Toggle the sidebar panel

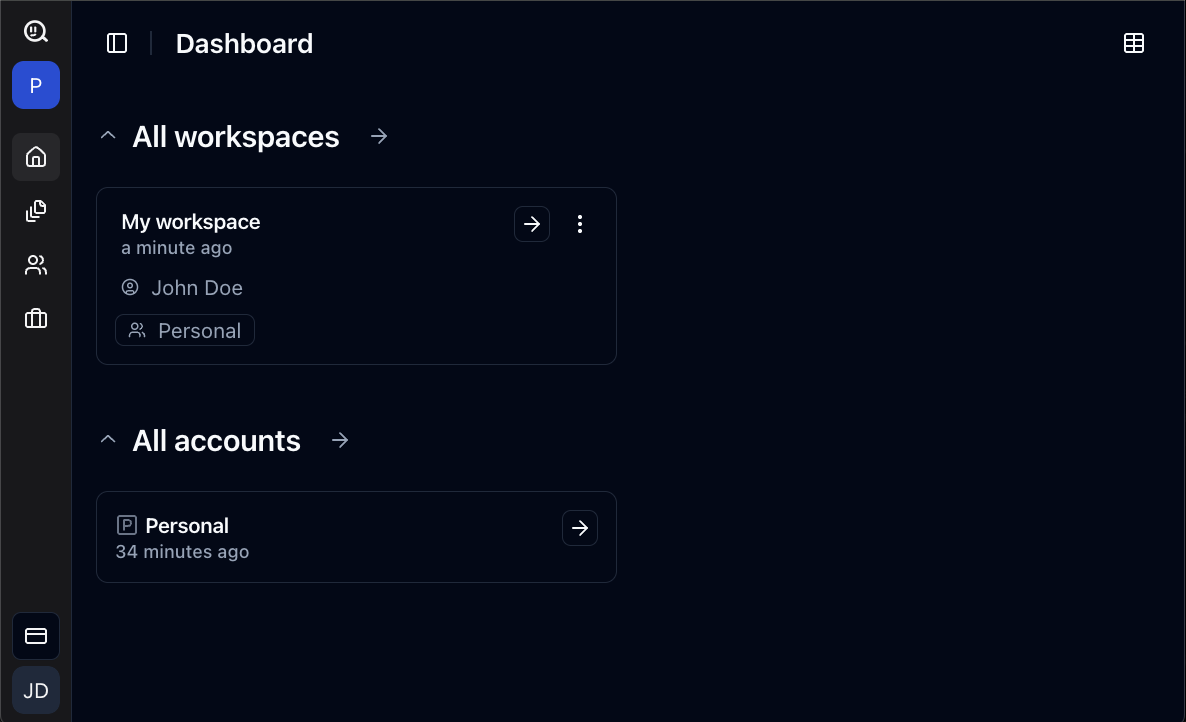coord(117,43)
